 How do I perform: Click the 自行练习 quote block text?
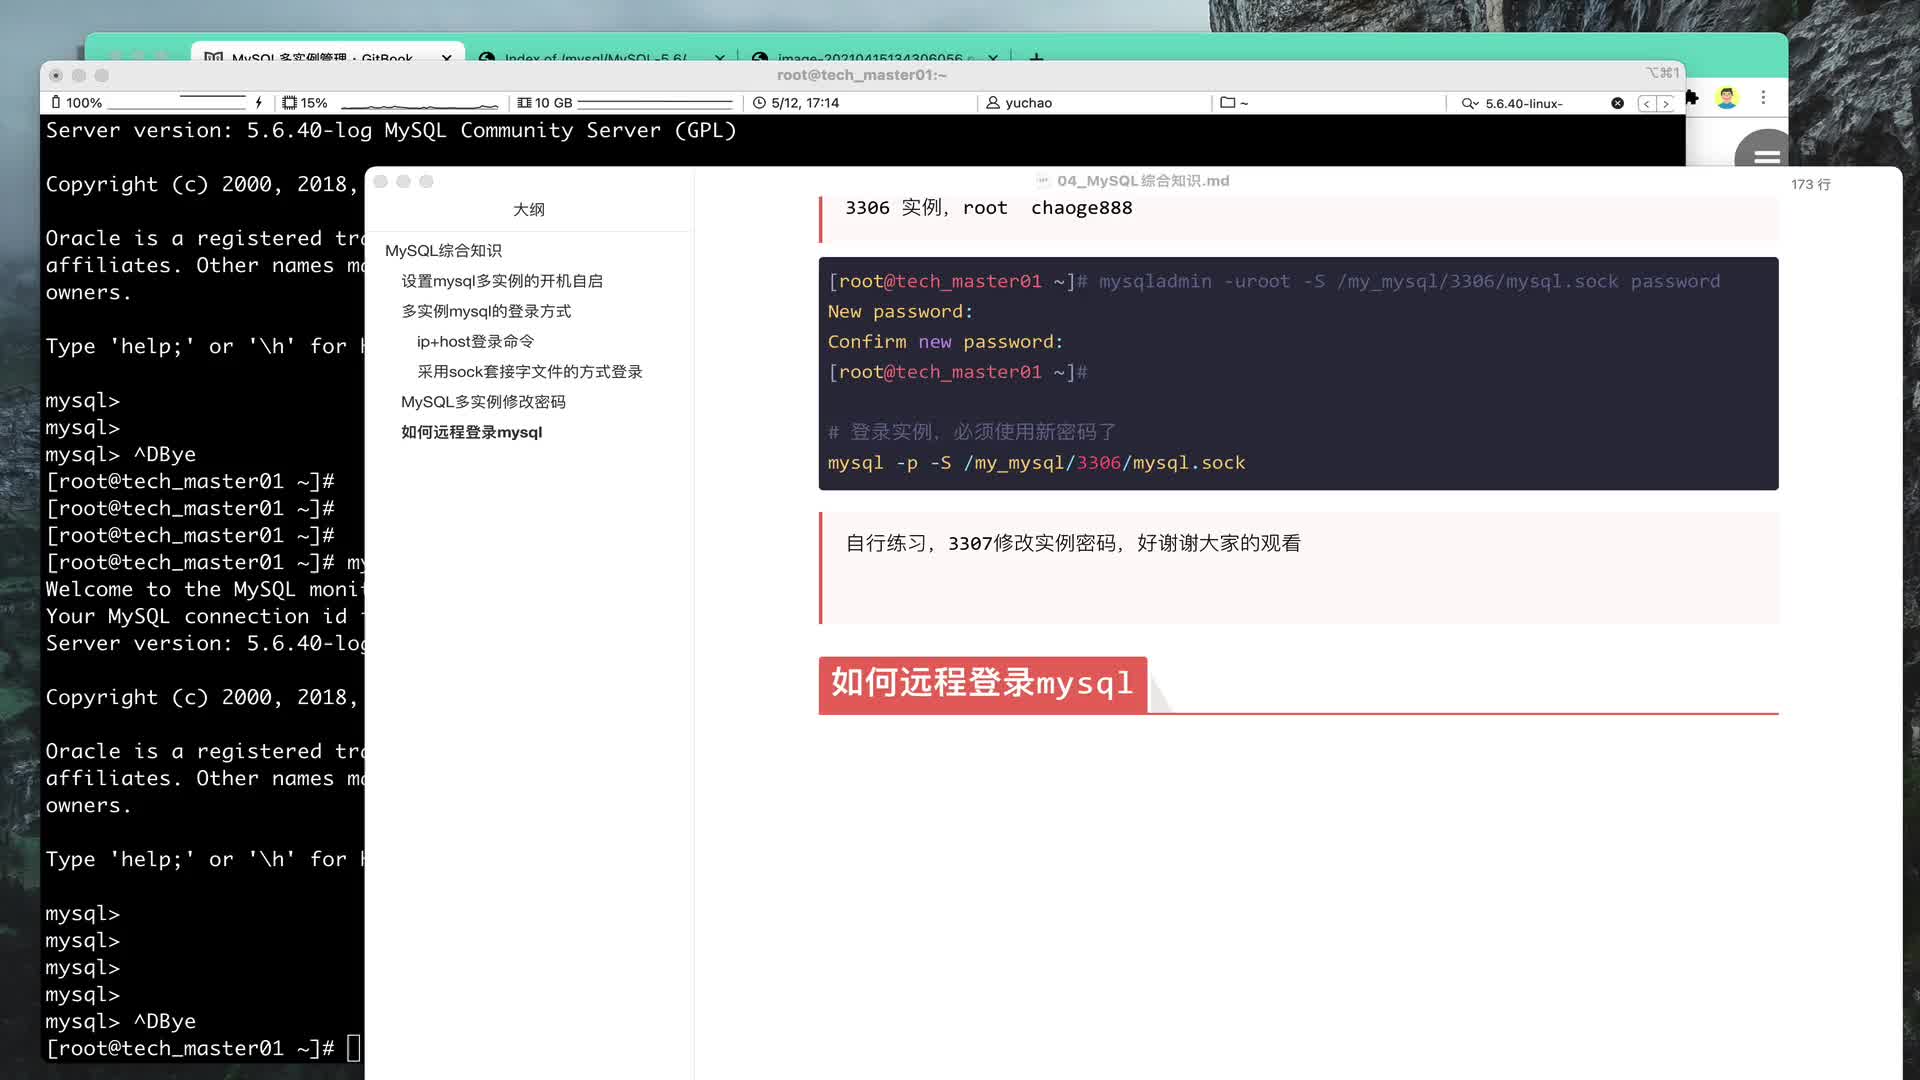(1072, 543)
